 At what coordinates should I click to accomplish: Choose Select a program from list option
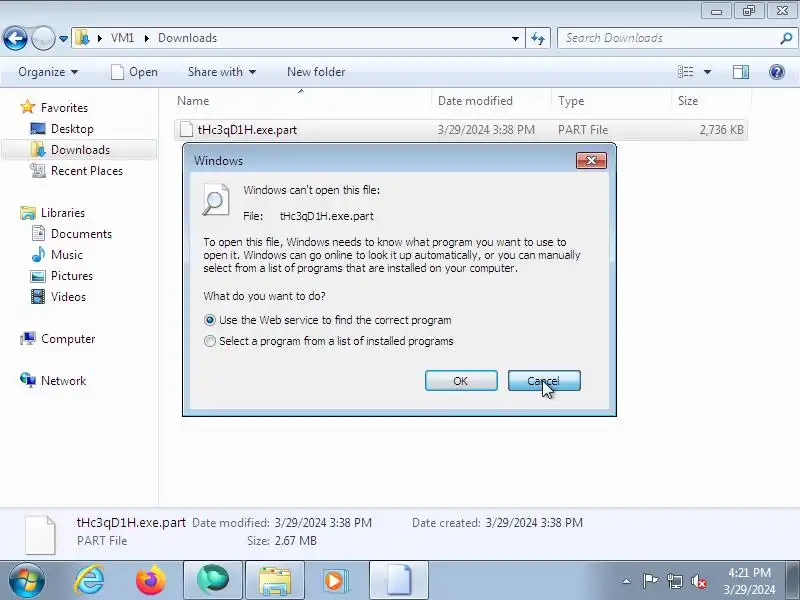click(329, 341)
